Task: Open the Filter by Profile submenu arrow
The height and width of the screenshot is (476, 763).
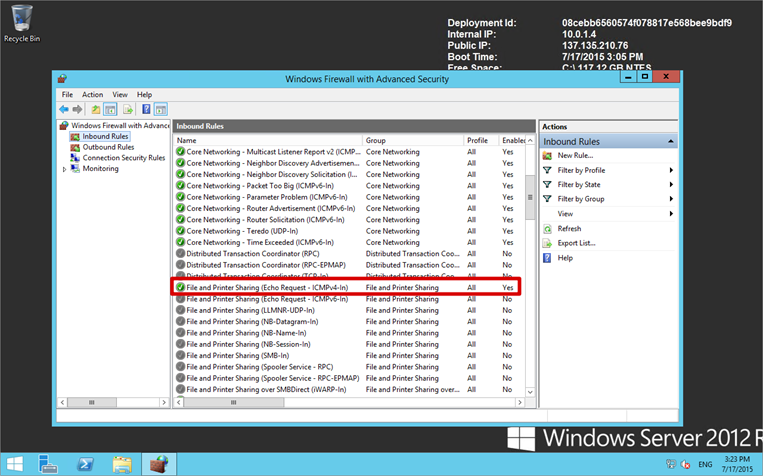Action: point(671,170)
